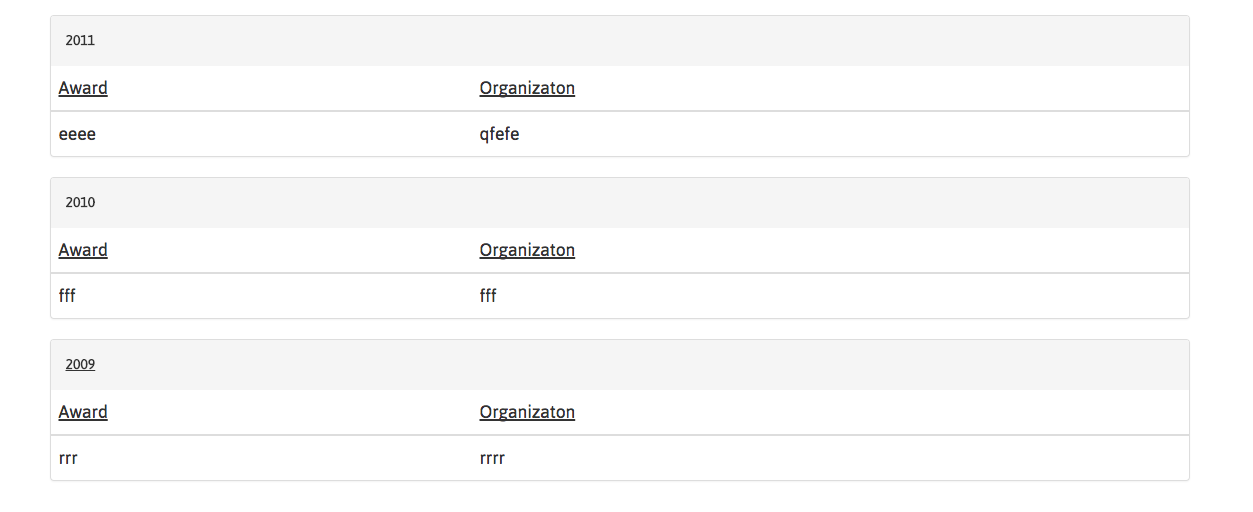Viewport: 1253px width, 512px height.
Task: Select the qfefe organization cell
Action: [499, 134]
